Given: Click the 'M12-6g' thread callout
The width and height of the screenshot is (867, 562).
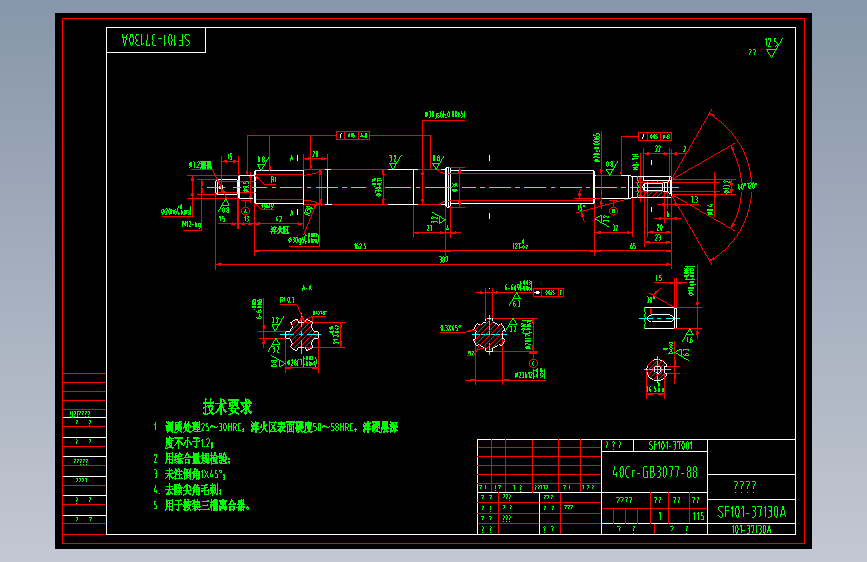Looking at the screenshot, I should pyautogui.click(x=191, y=224).
